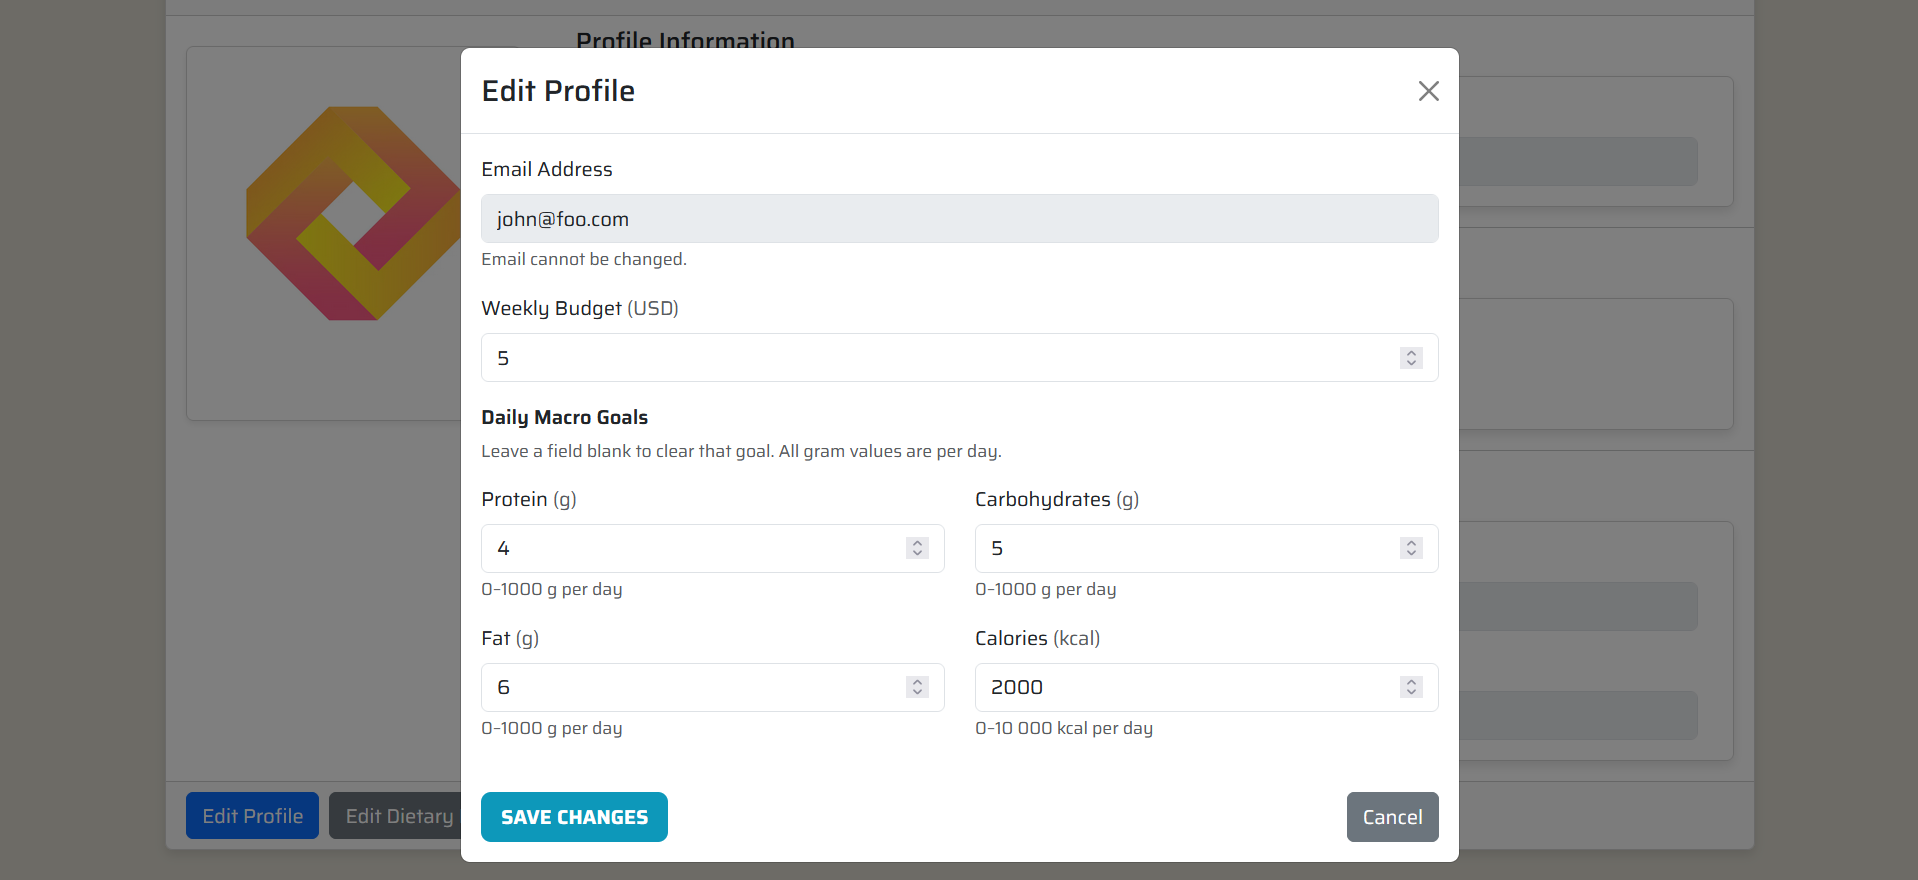This screenshot has width=1918, height=880.
Task: Cancel the profile edits
Action: pos(1392,817)
